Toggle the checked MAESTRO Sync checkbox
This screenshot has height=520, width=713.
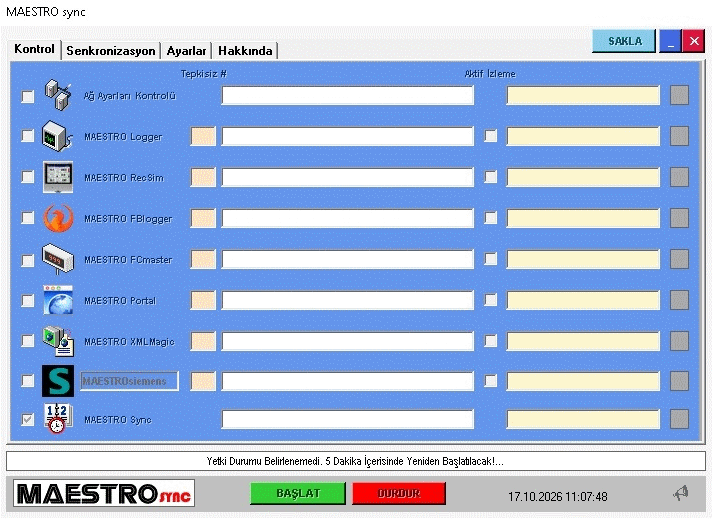point(28,420)
